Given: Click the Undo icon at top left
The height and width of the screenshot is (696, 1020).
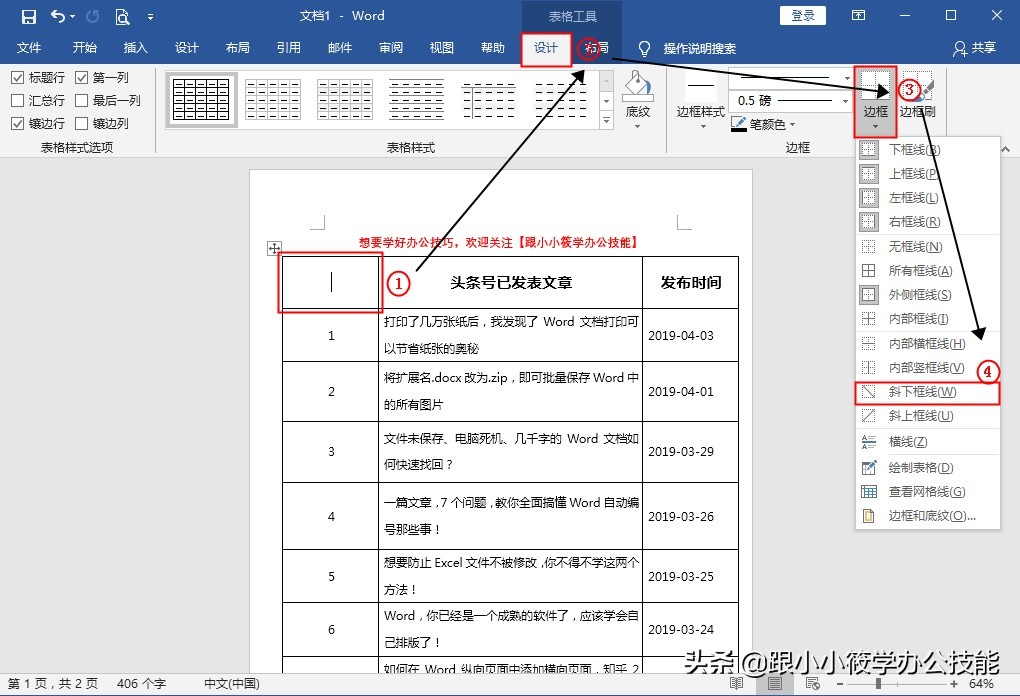Looking at the screenshot, I should point(56,14).
